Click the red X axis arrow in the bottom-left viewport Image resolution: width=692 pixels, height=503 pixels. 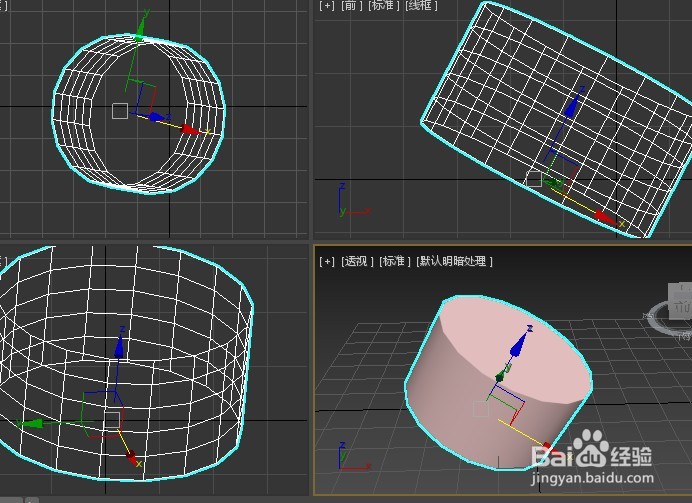[x=132, y=458]
